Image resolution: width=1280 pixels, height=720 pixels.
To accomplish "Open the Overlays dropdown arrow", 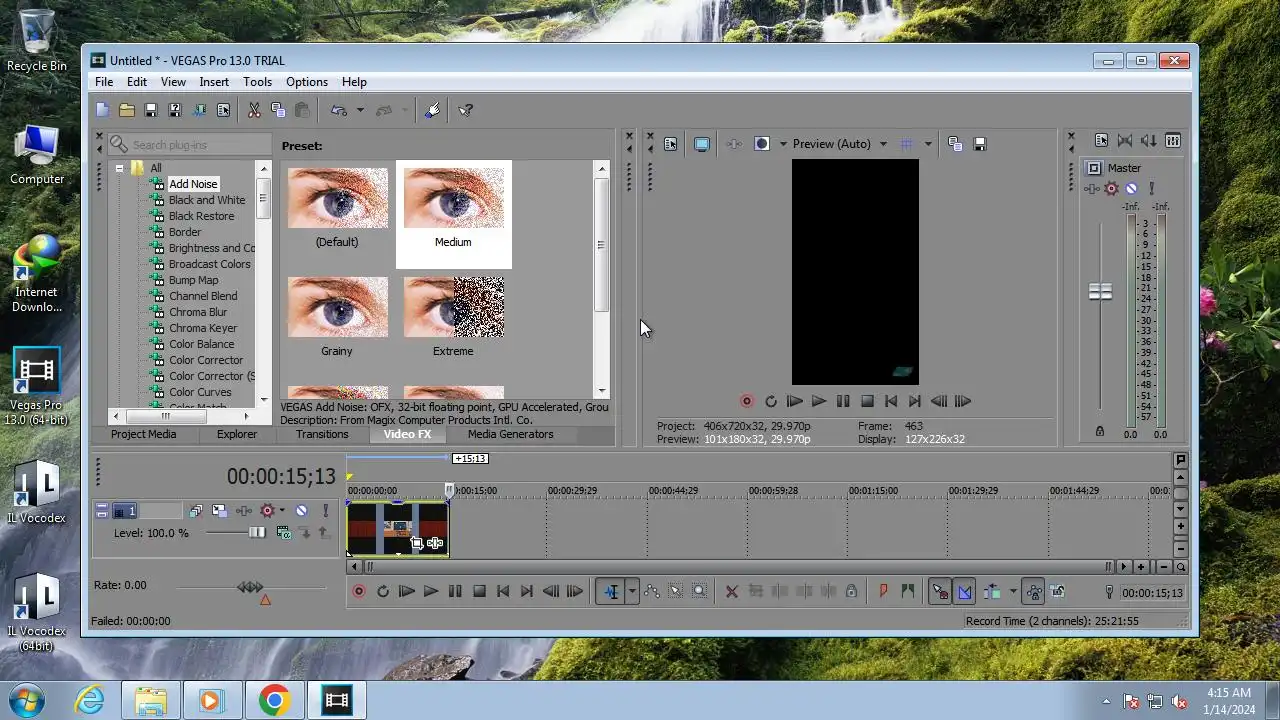I will (x=928, y=144).
